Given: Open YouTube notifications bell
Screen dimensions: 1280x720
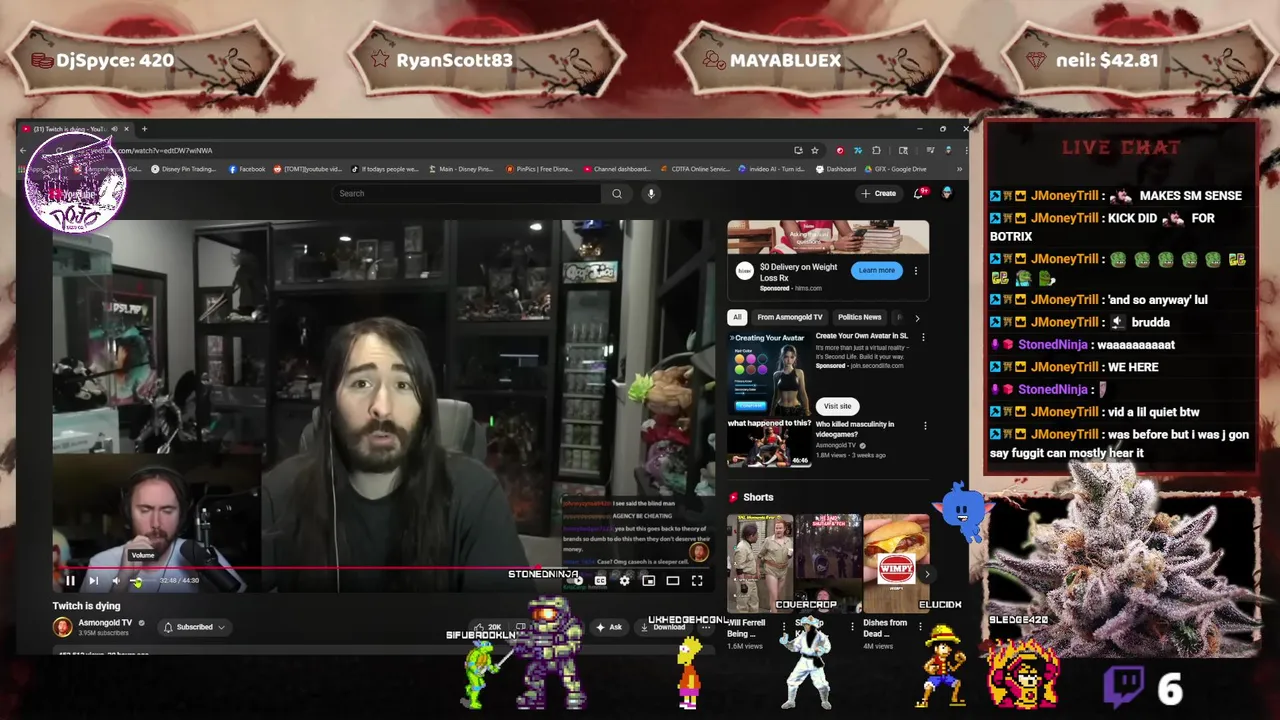Looking at the screenshot, I should 919,193.
